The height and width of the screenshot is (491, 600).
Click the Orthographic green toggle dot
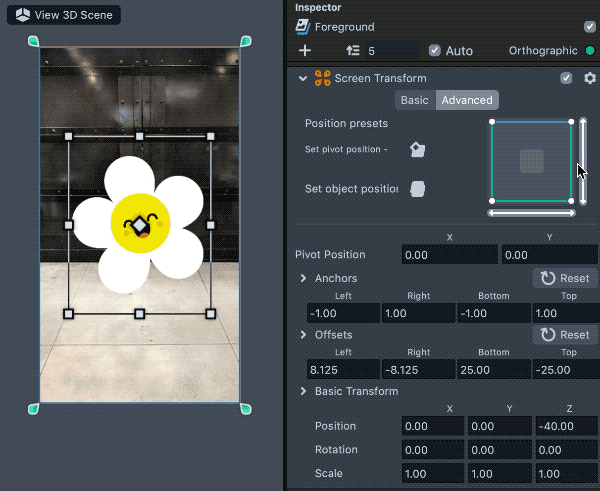(x=590, y=51)
